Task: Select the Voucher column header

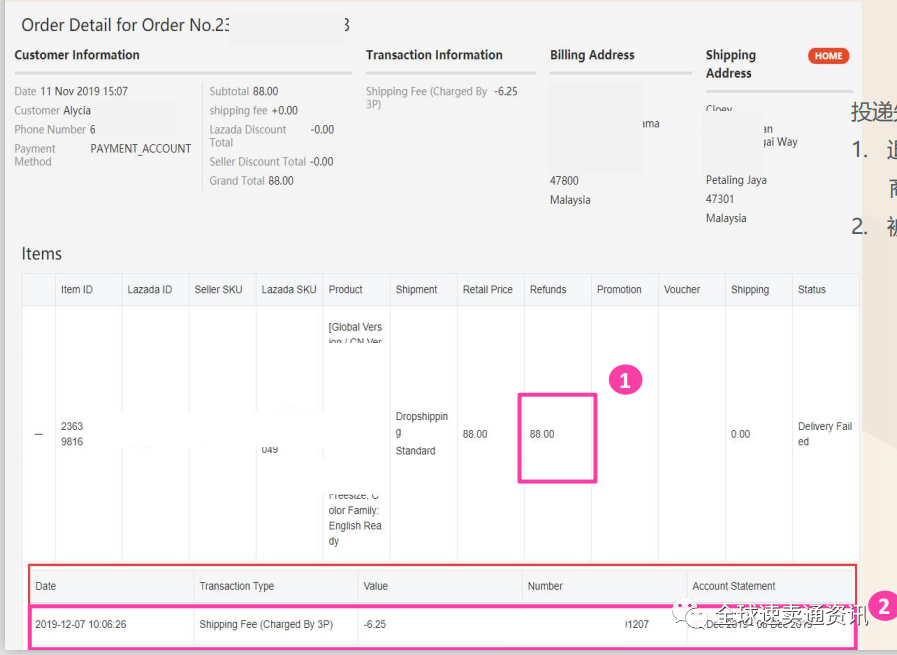Action: 681,289
